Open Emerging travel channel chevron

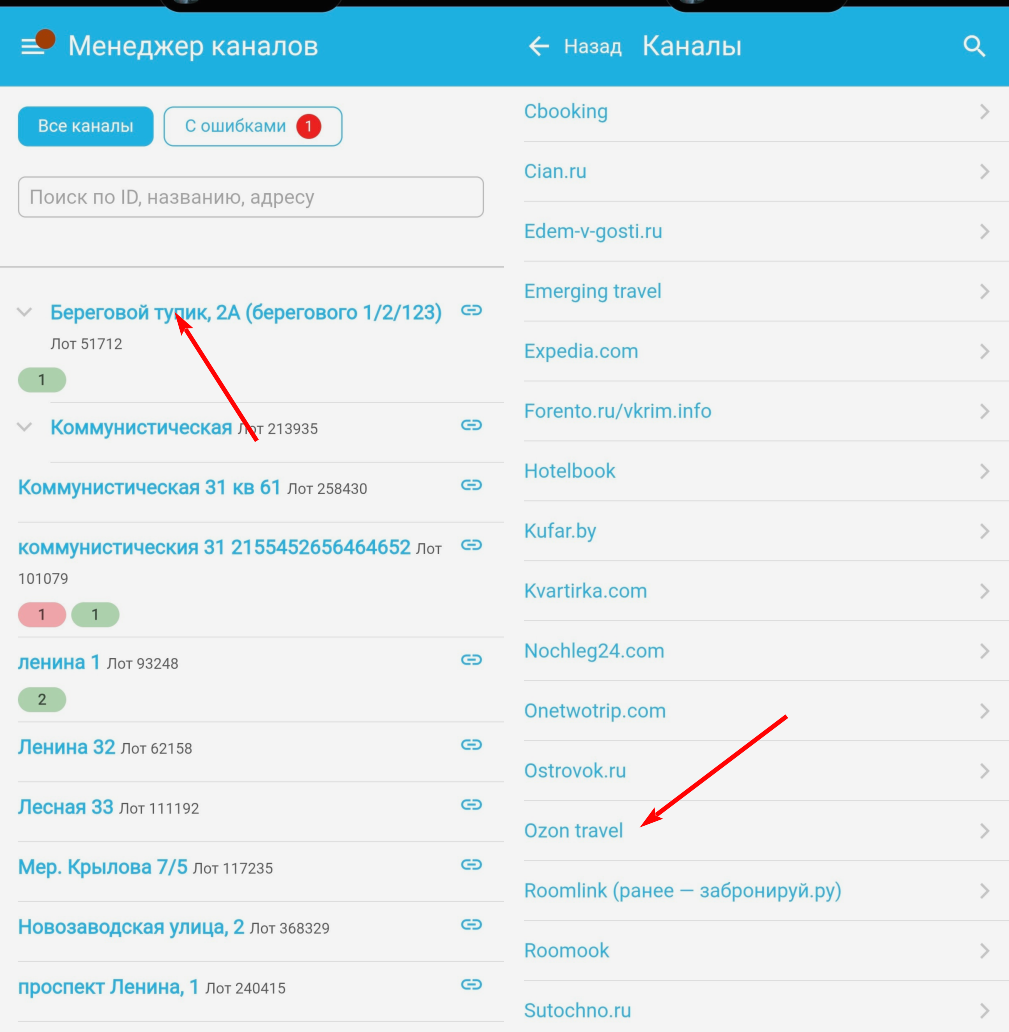(984, 291)
